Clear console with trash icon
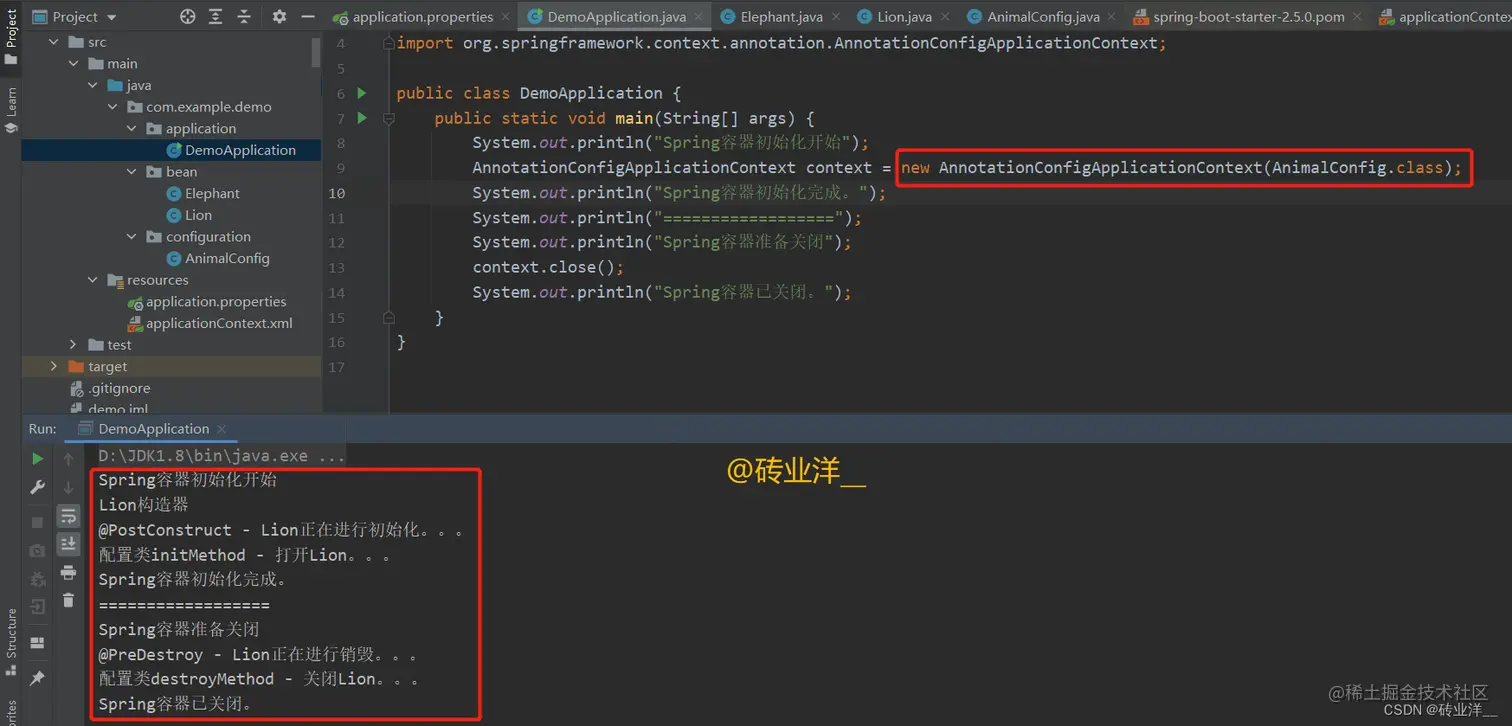The width and height of the screenshot is (1512, 726). 68,600
